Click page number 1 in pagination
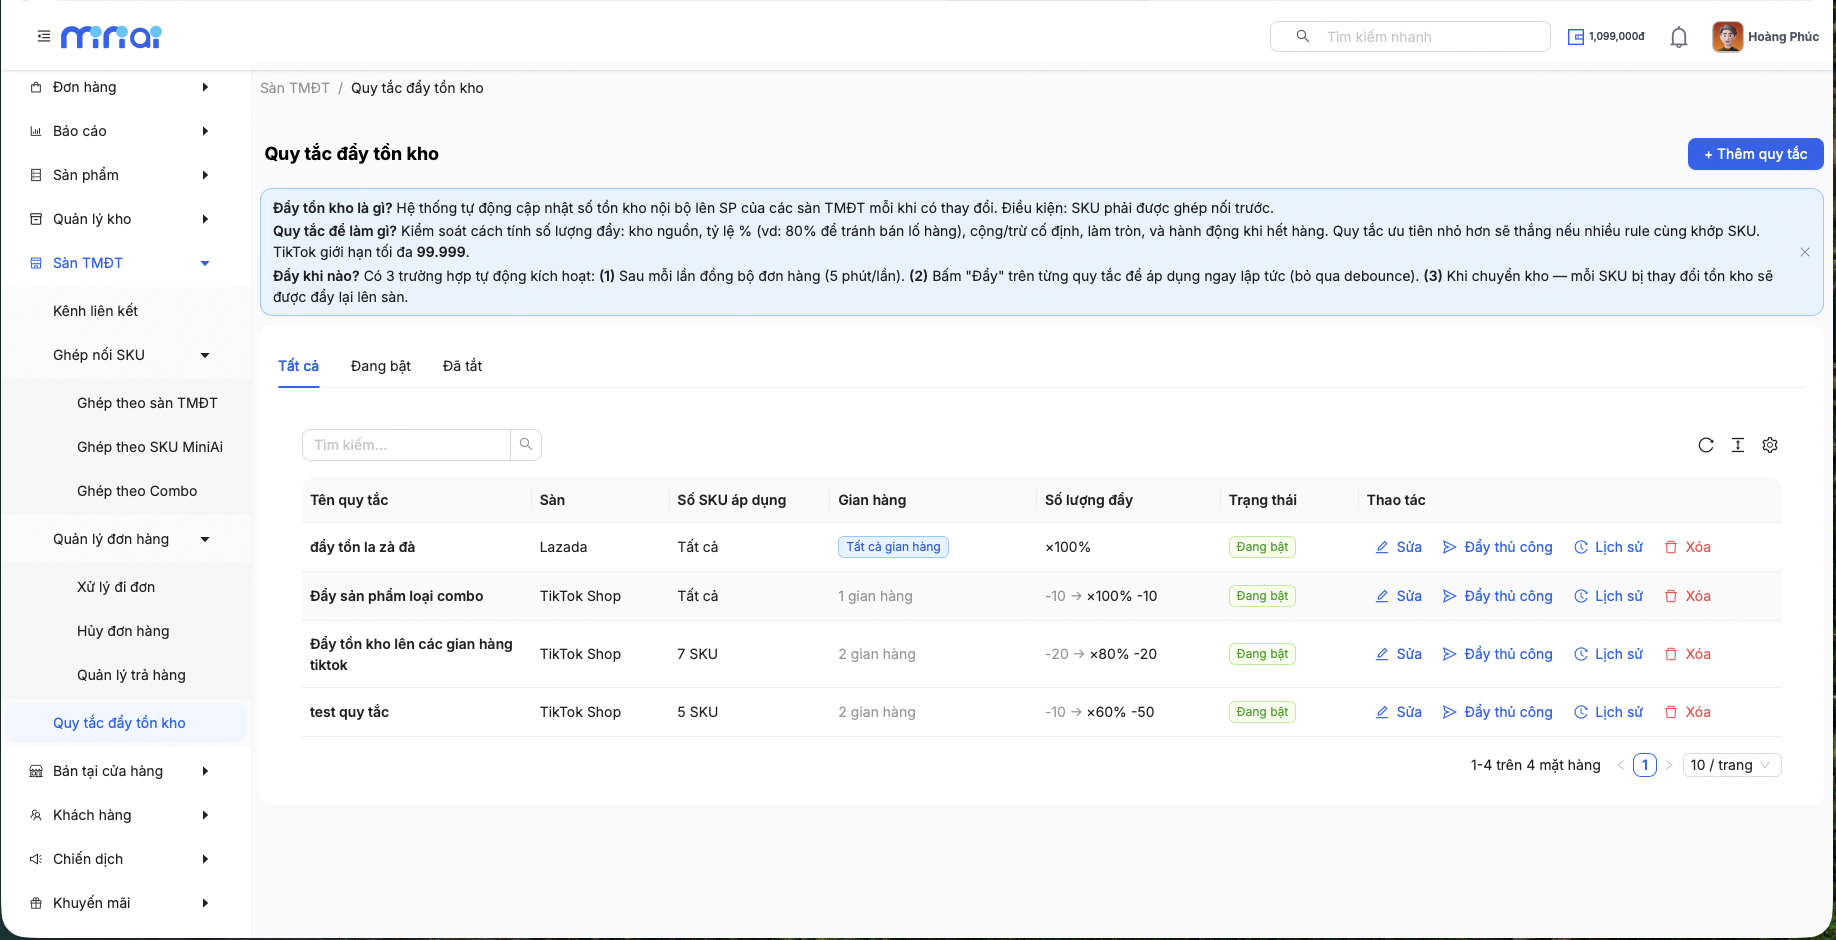The image size is (1836, 940). pos(1645,765)
